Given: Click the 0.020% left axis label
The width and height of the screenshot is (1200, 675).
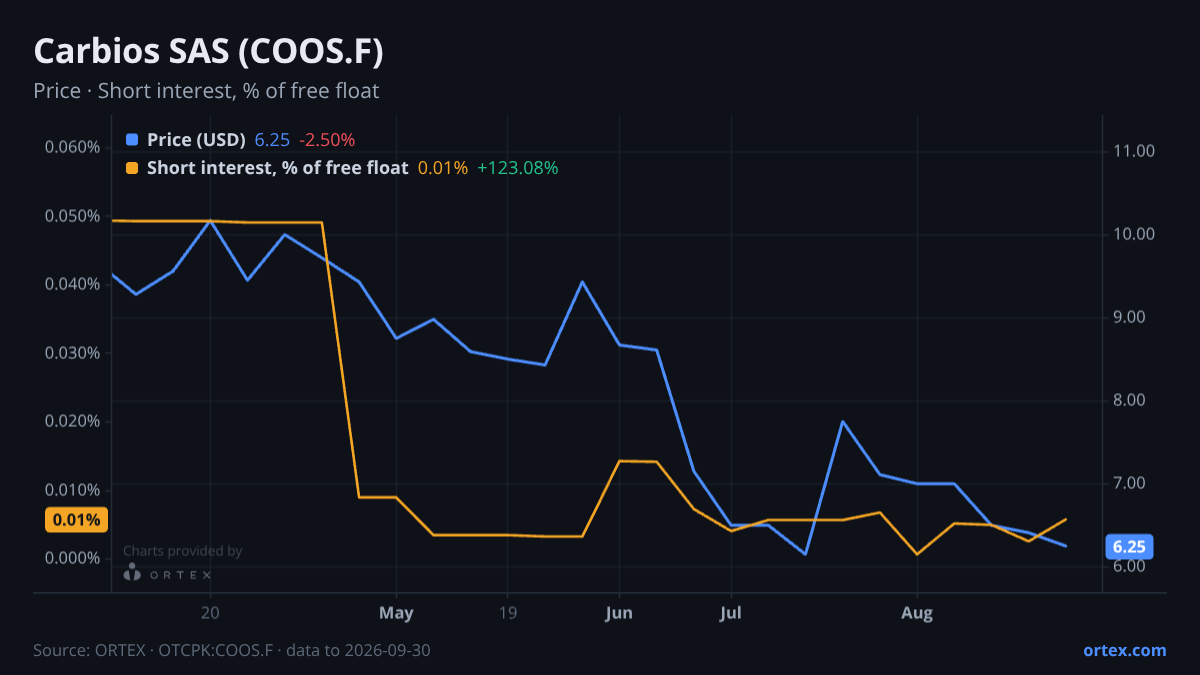Looking at the screenshot, I should pos(72,421).
